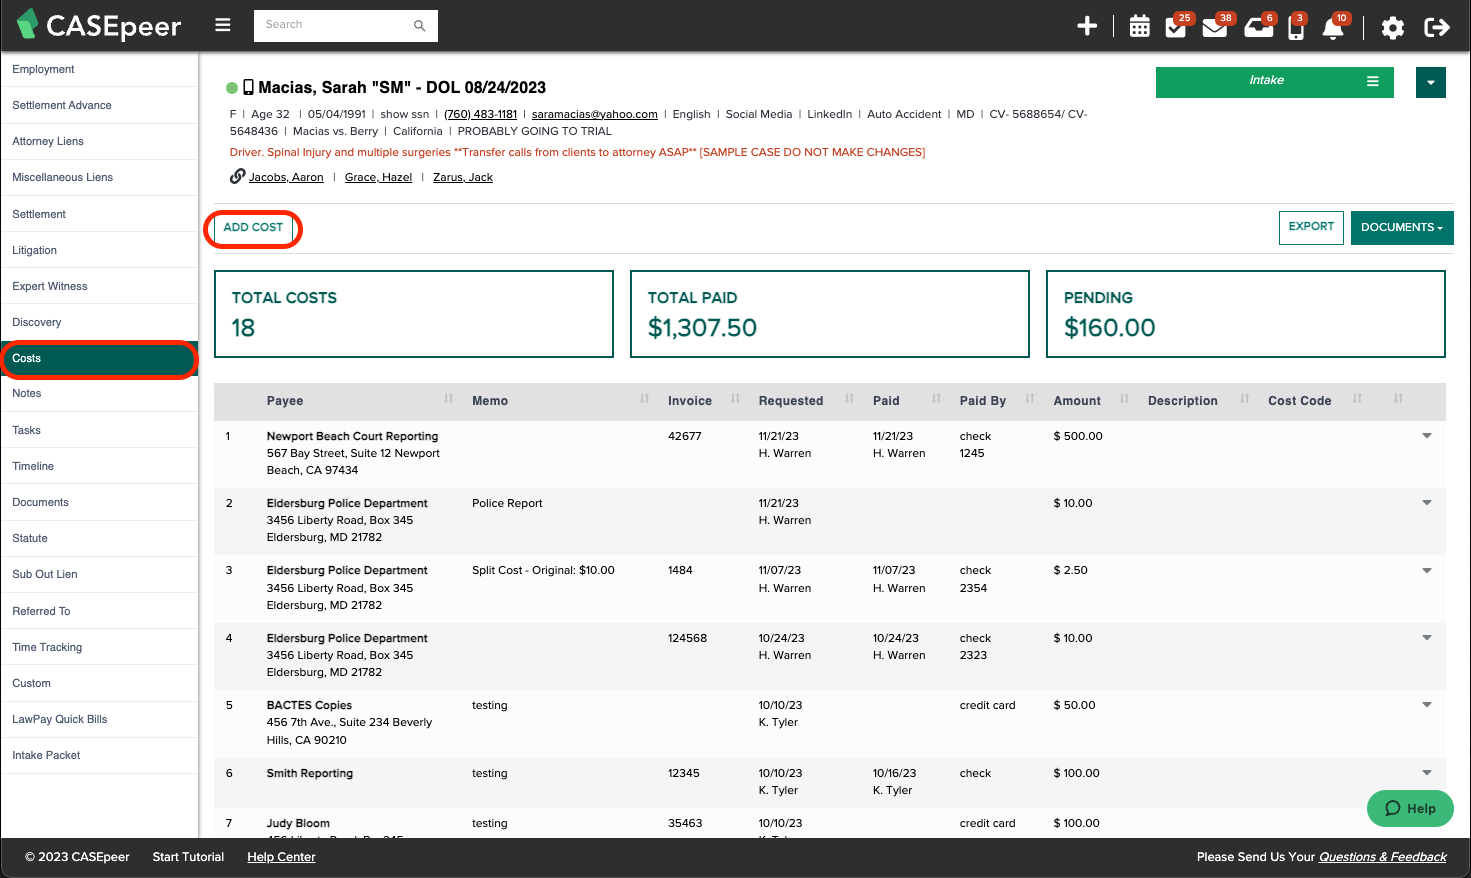Viewport: 1471px width, 878px height.
Task: Click saramacias@yahoo.com email link
Action: point(595,114)
